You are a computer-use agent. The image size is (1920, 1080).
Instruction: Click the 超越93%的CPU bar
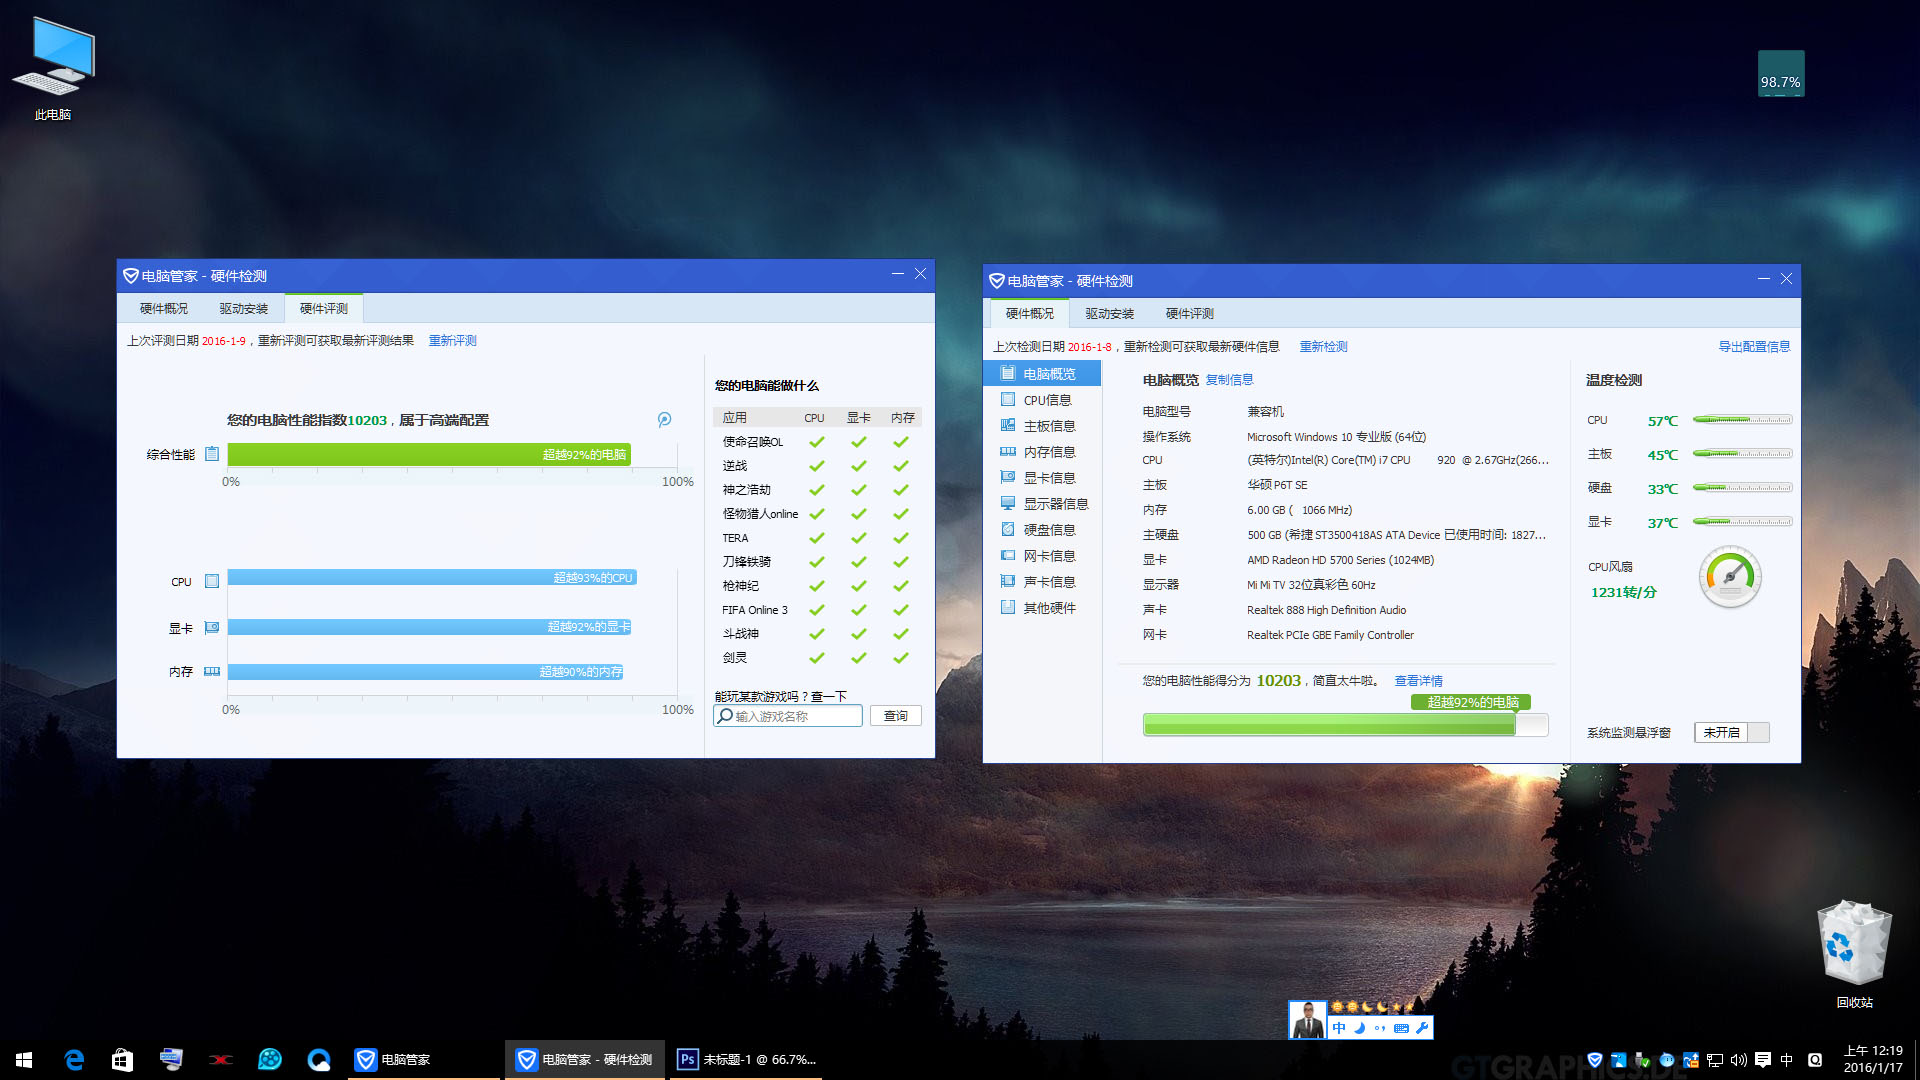coord(432,577)
